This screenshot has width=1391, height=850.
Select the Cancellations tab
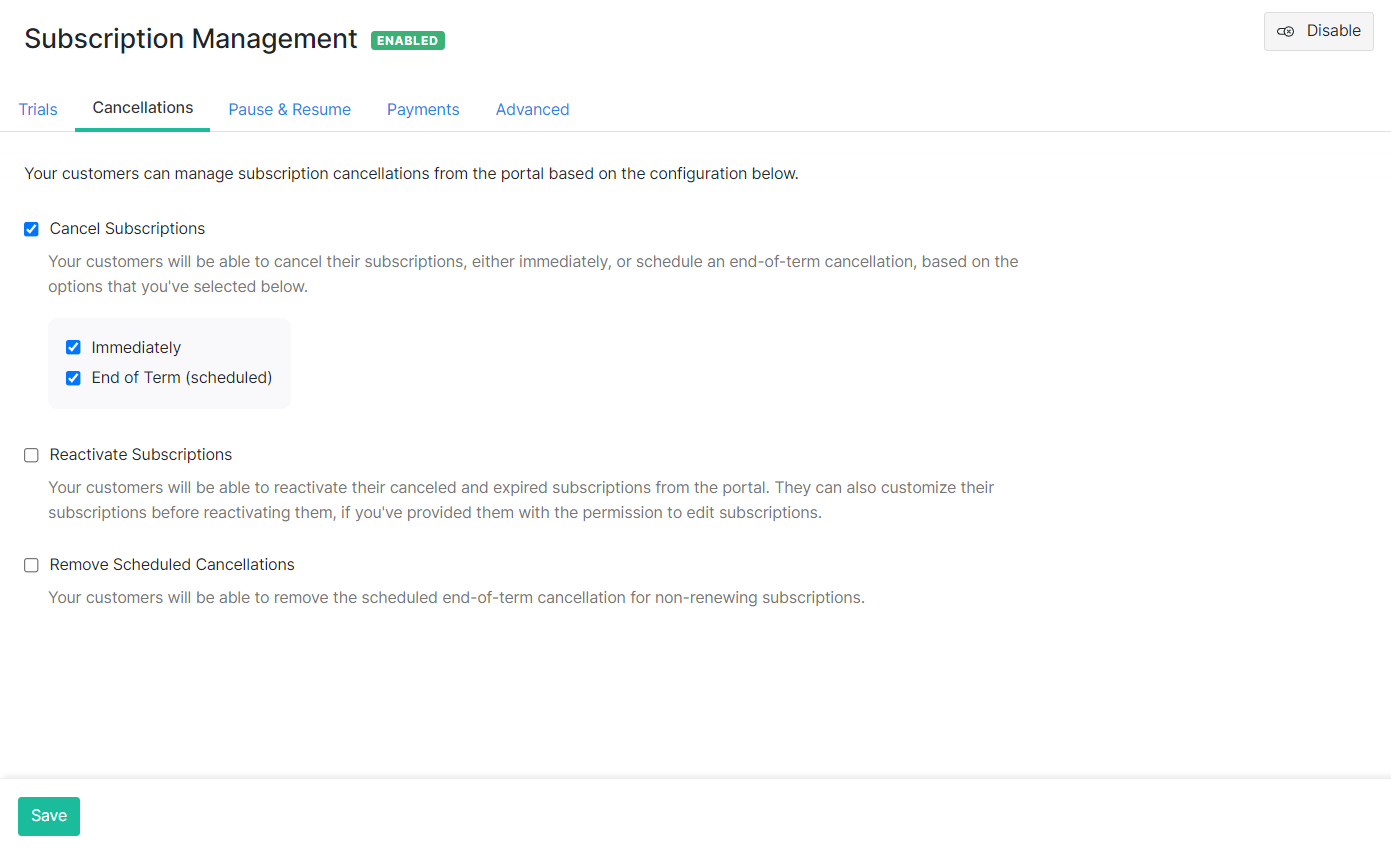point(142,107)
